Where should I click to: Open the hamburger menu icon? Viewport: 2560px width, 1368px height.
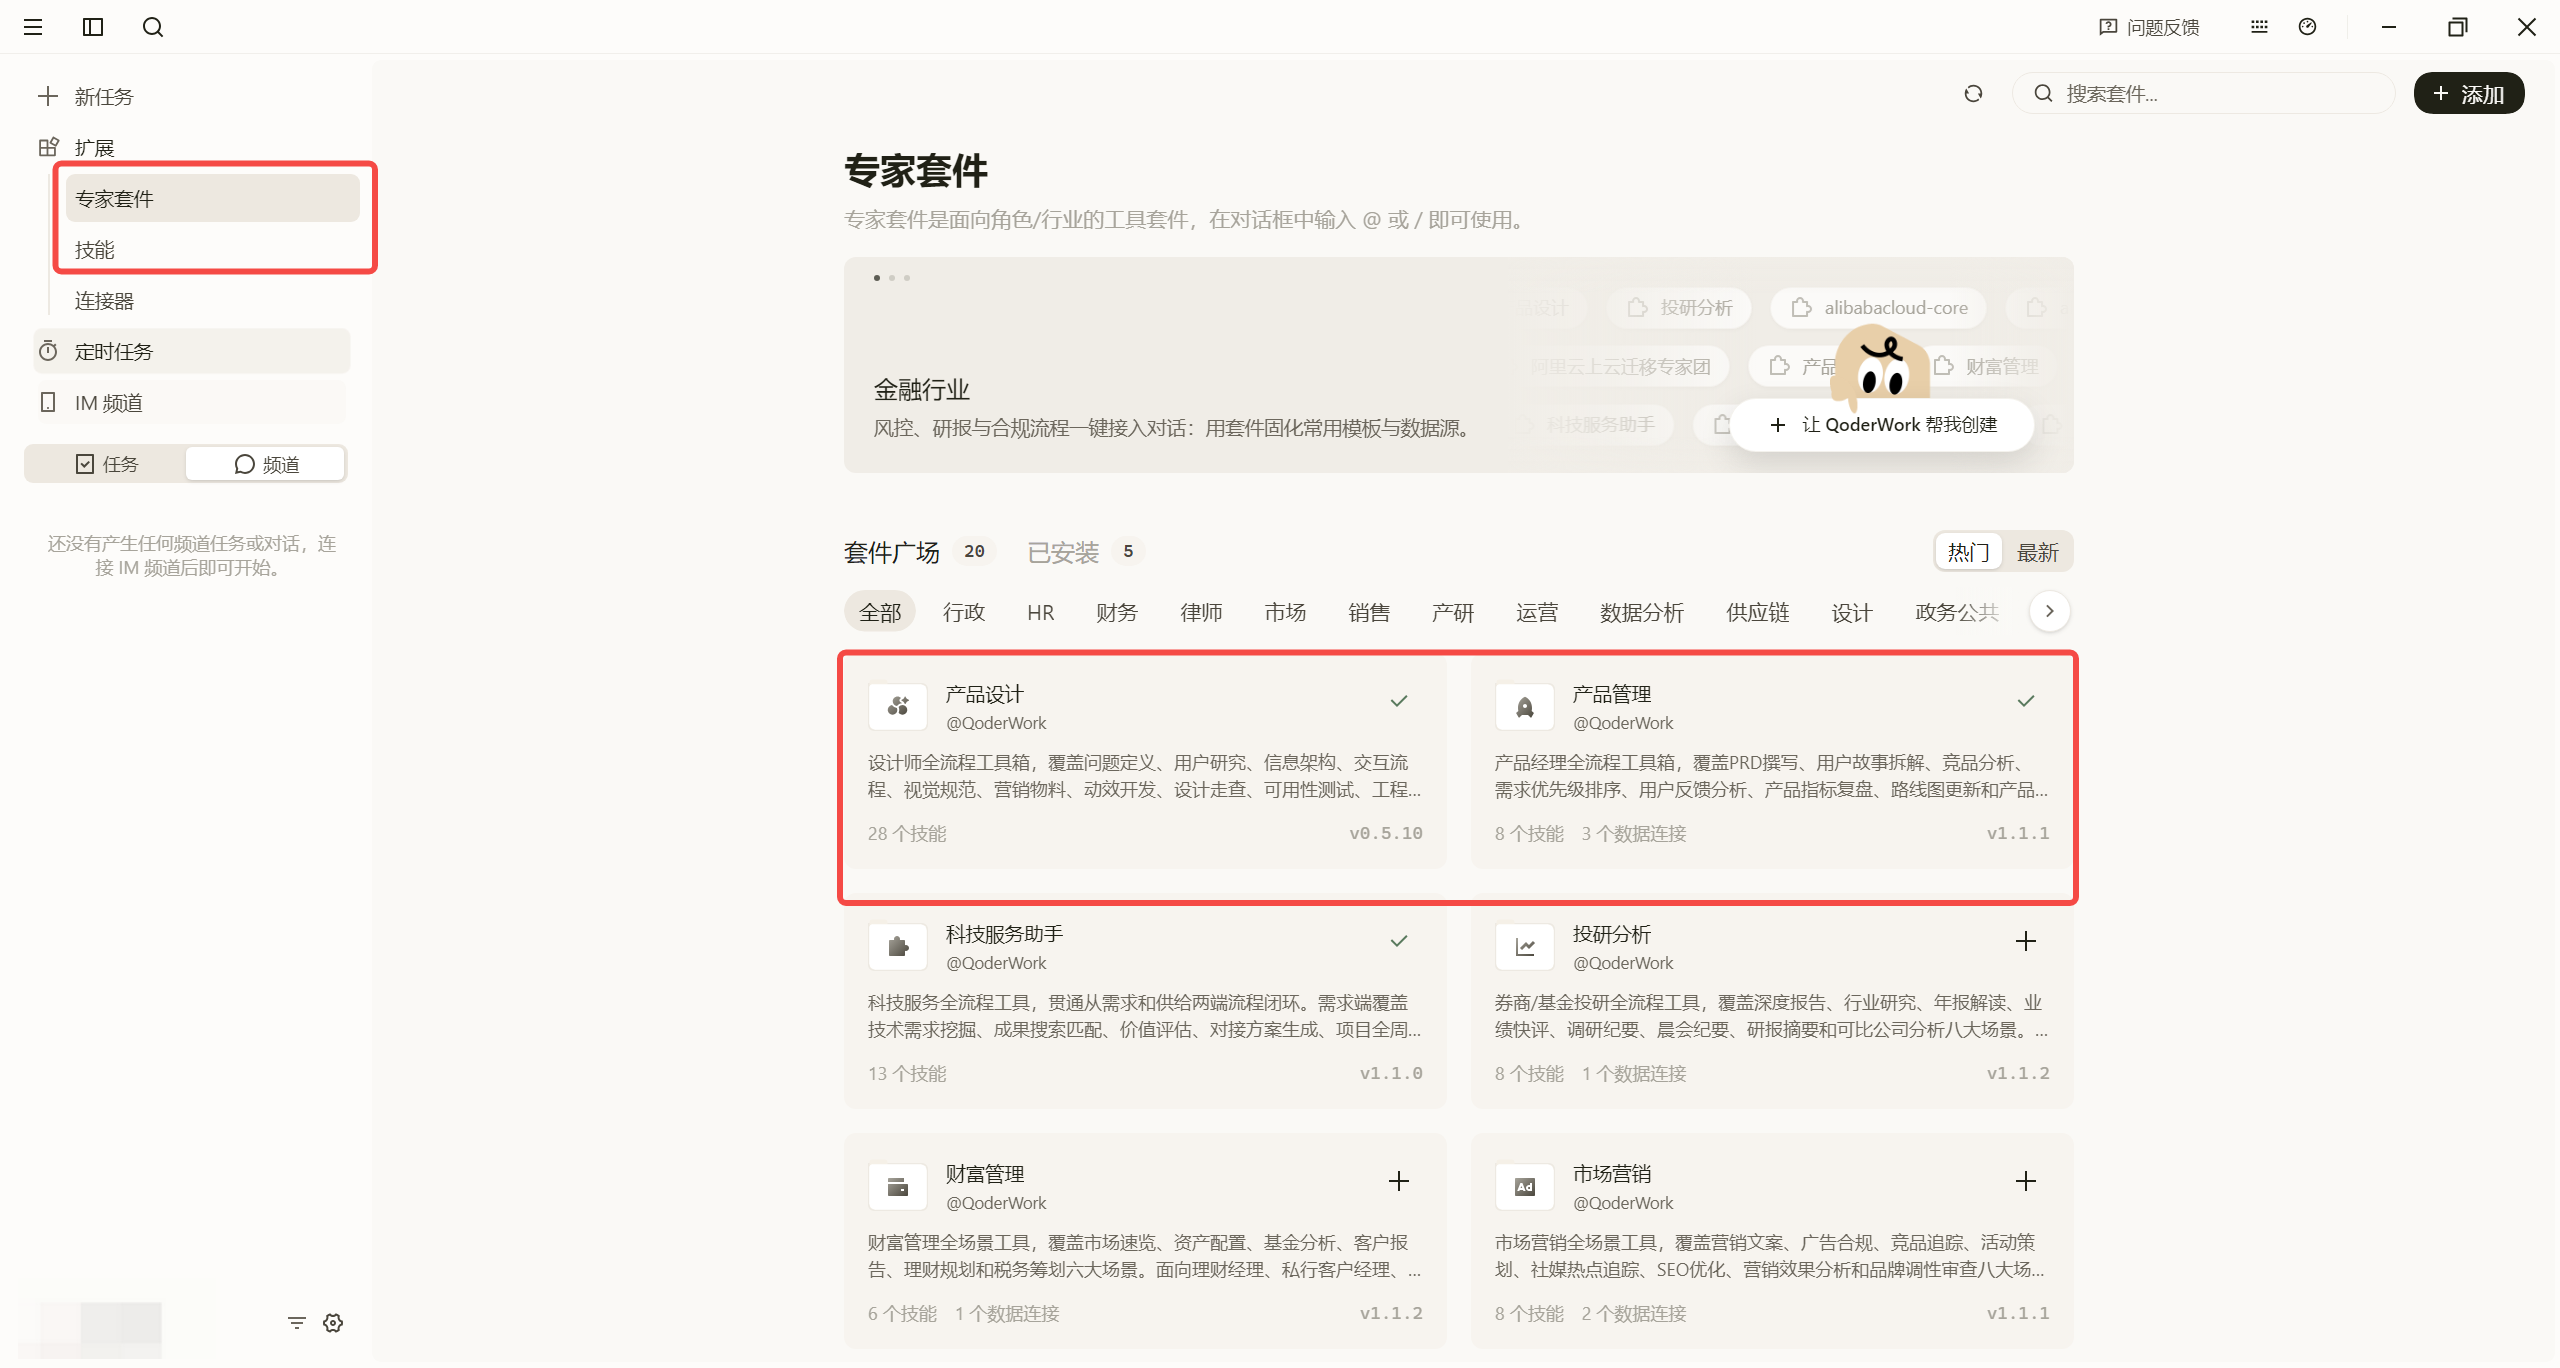pos(33,27)
